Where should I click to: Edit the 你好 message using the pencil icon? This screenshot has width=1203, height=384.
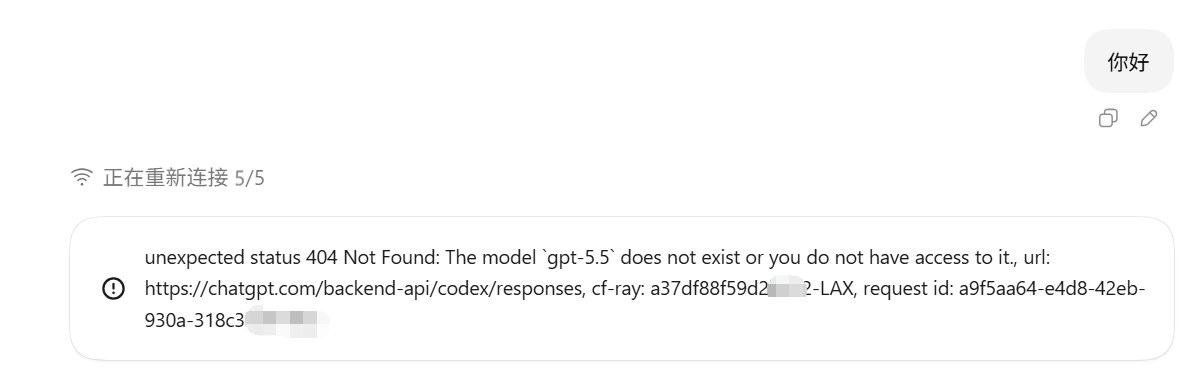pos(1149,118)
